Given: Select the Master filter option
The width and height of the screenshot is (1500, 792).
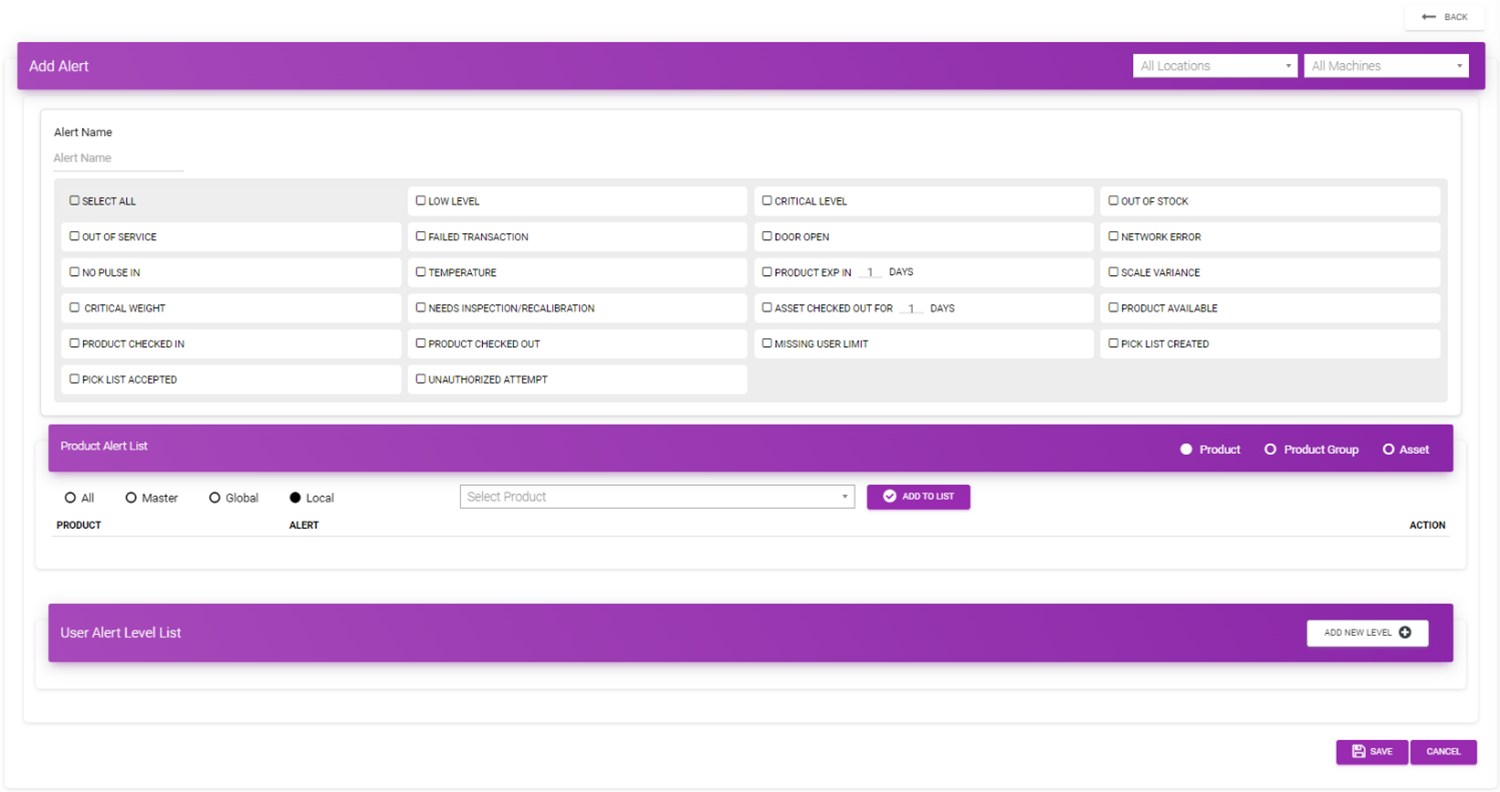Looking at the screenshot, I should [131, 497].
